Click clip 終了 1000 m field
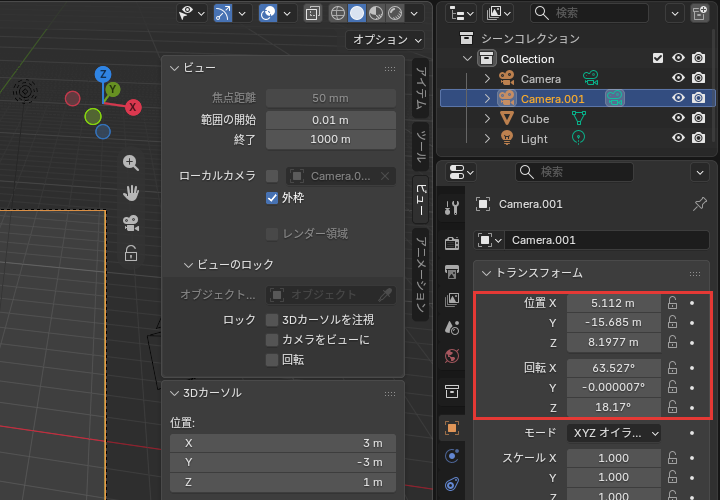The height and width of the screenshot is (500, 720). 331,140
